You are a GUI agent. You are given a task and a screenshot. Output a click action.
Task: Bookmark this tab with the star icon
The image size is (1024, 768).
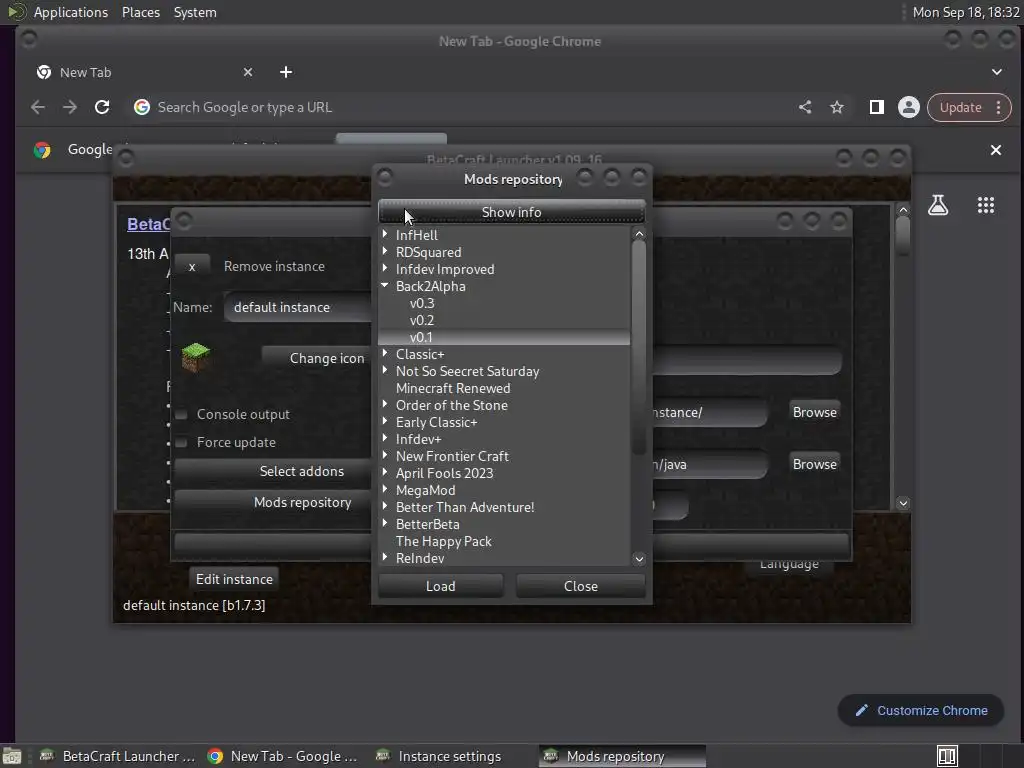(x=837, y=107)
